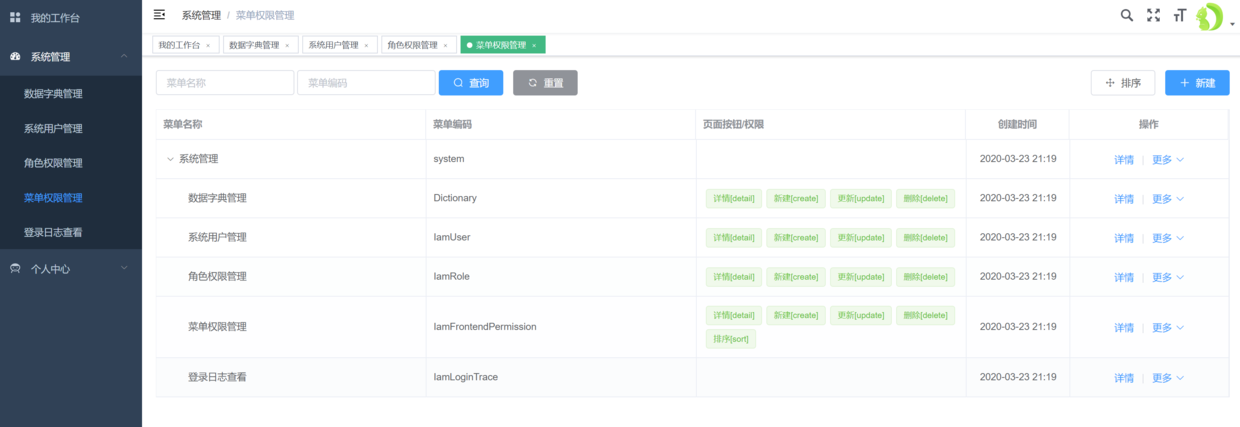Open 系统用户管理 in the sidebar
The image size is (1240, 427).
click(x=71, y=128)
